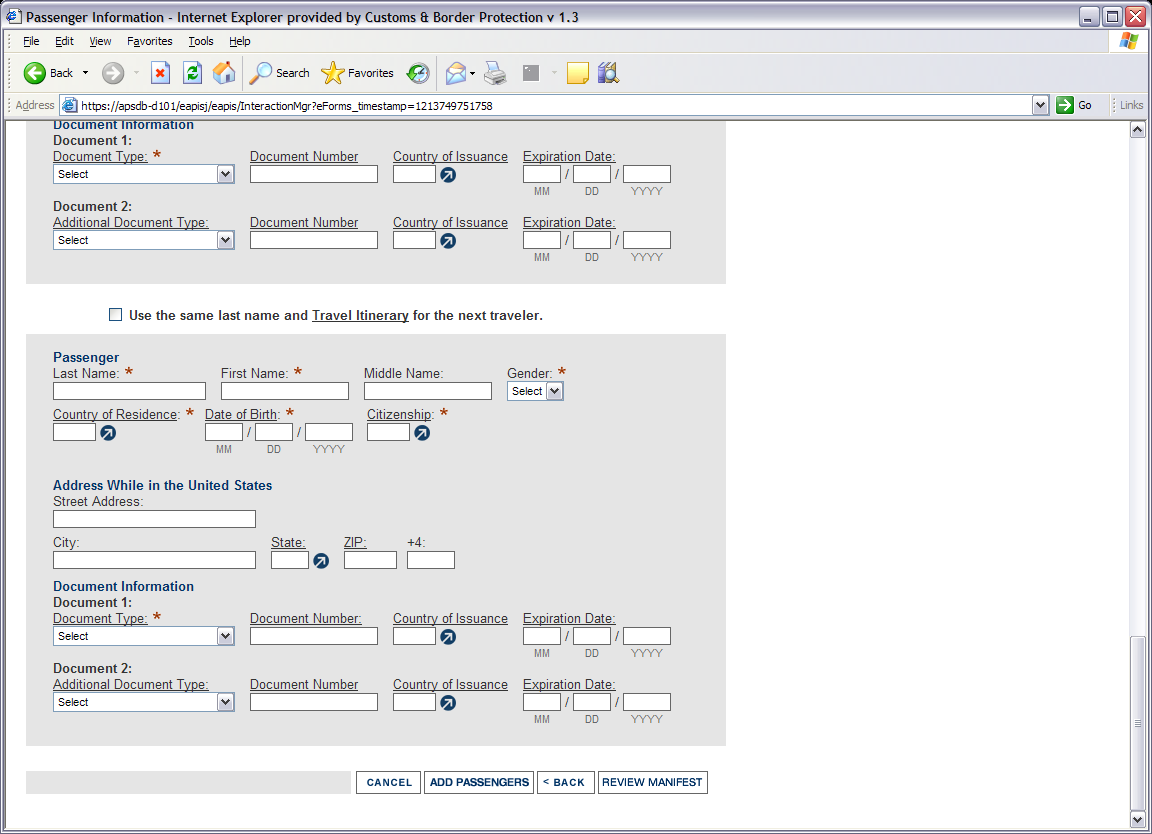Open lookup for bottom Document 1 Country of Issuance
Viewport: 1152px width, 834px height.
(448, 637)
